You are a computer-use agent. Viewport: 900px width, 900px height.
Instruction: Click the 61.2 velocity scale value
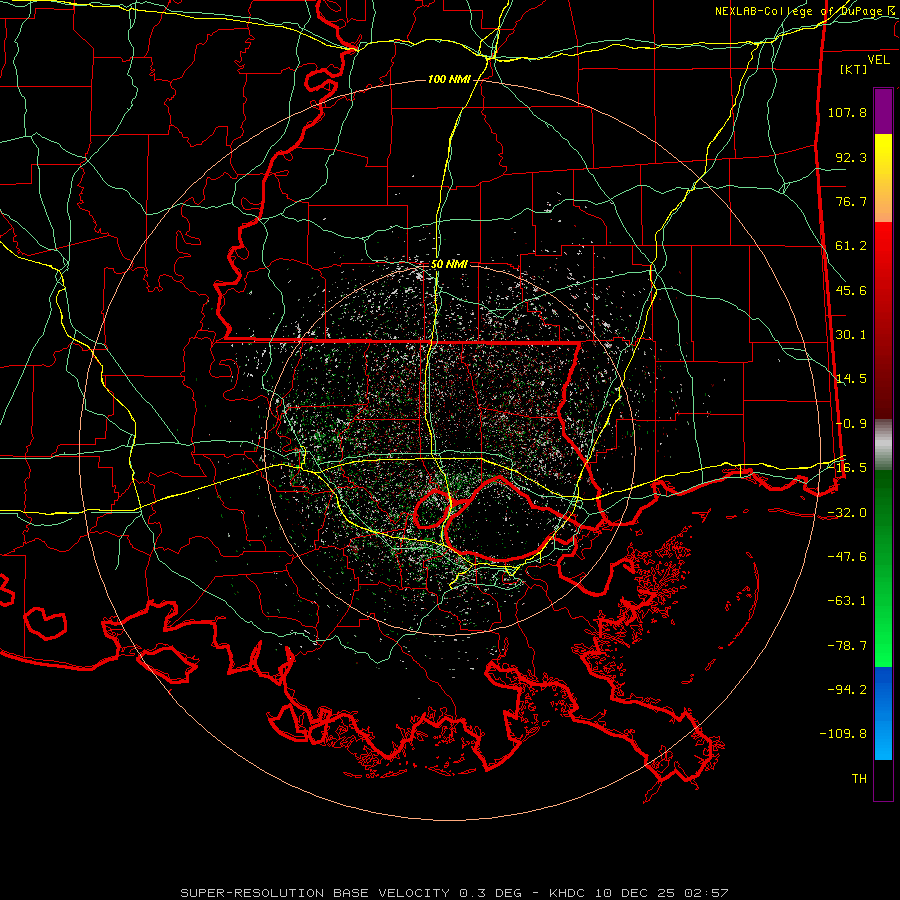(x=851, y=246)
